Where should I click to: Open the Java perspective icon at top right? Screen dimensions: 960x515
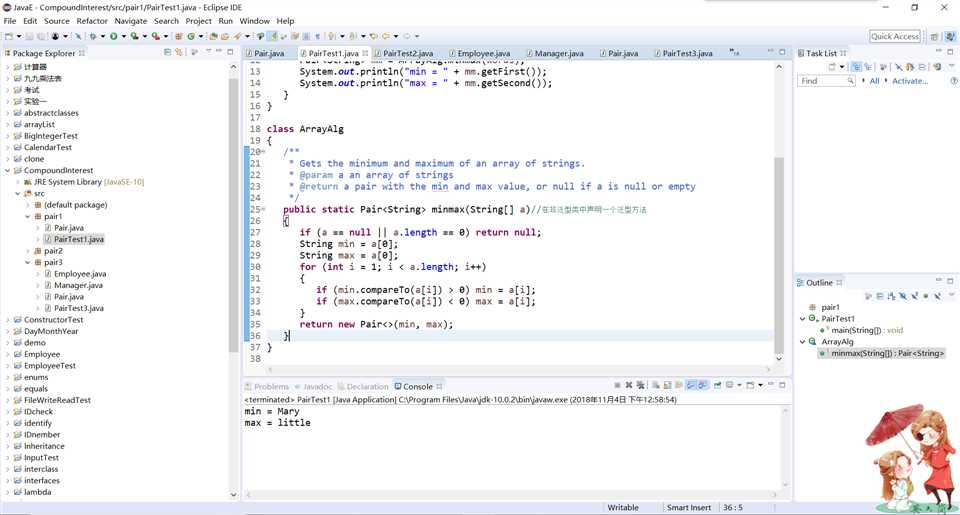(949, 37)
